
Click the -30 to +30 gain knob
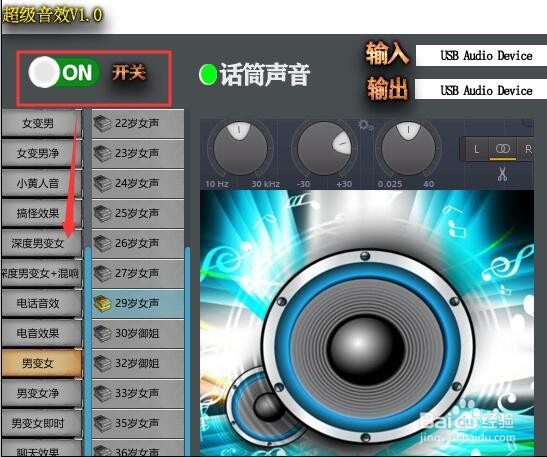point(324,148)
